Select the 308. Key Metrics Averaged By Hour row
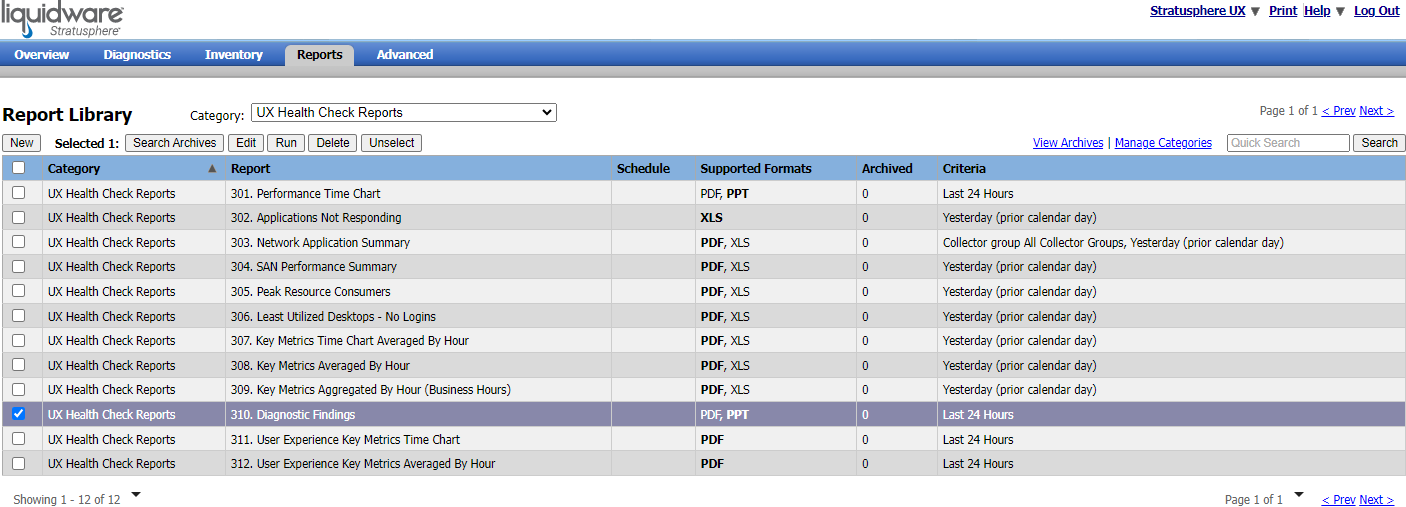This screenshot has width=1406, height=507. [x=703, y=365]
